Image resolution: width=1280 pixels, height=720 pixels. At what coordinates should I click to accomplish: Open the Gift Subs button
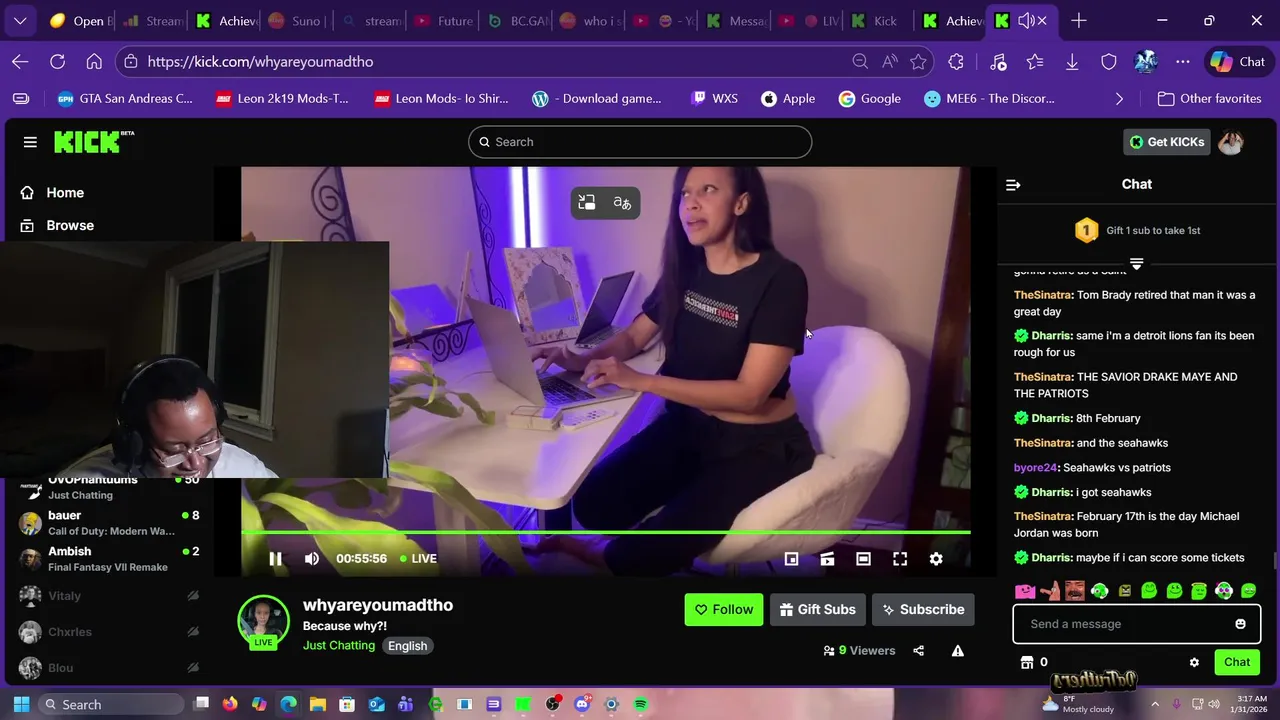tap(817, 609)
